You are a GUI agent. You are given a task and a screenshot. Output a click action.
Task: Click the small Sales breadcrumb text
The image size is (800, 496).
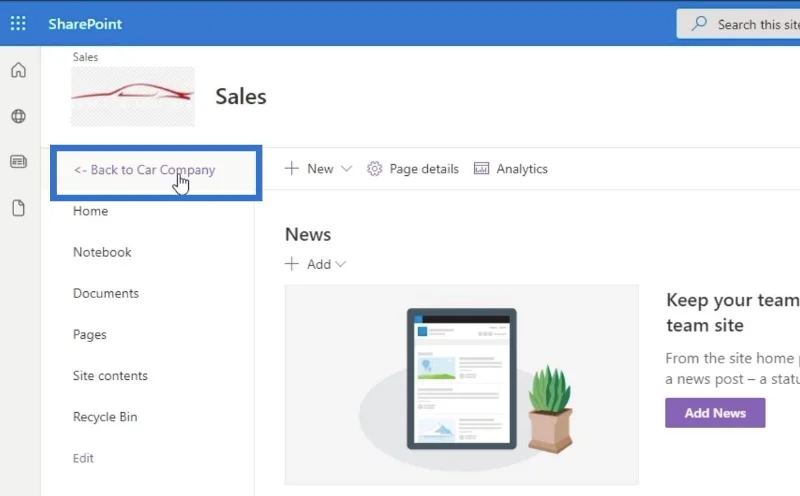85,57
